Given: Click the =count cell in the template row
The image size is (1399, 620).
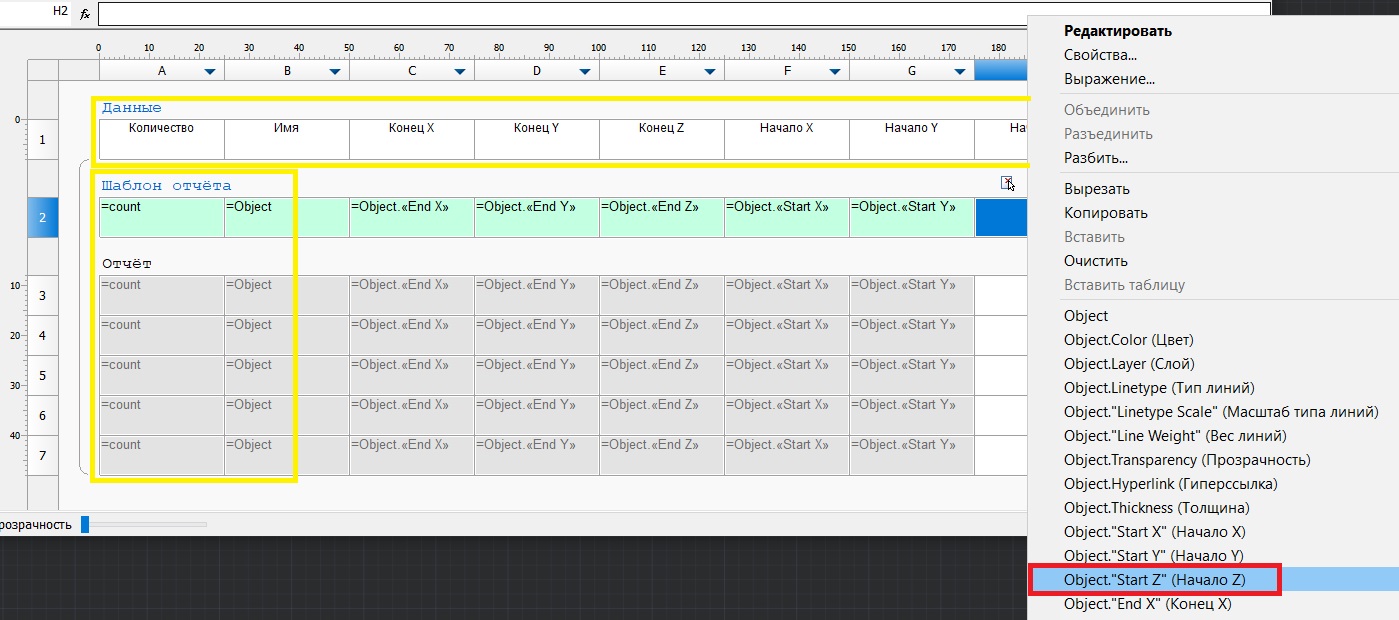Looking at the screenshot, I should click(161, 217).
